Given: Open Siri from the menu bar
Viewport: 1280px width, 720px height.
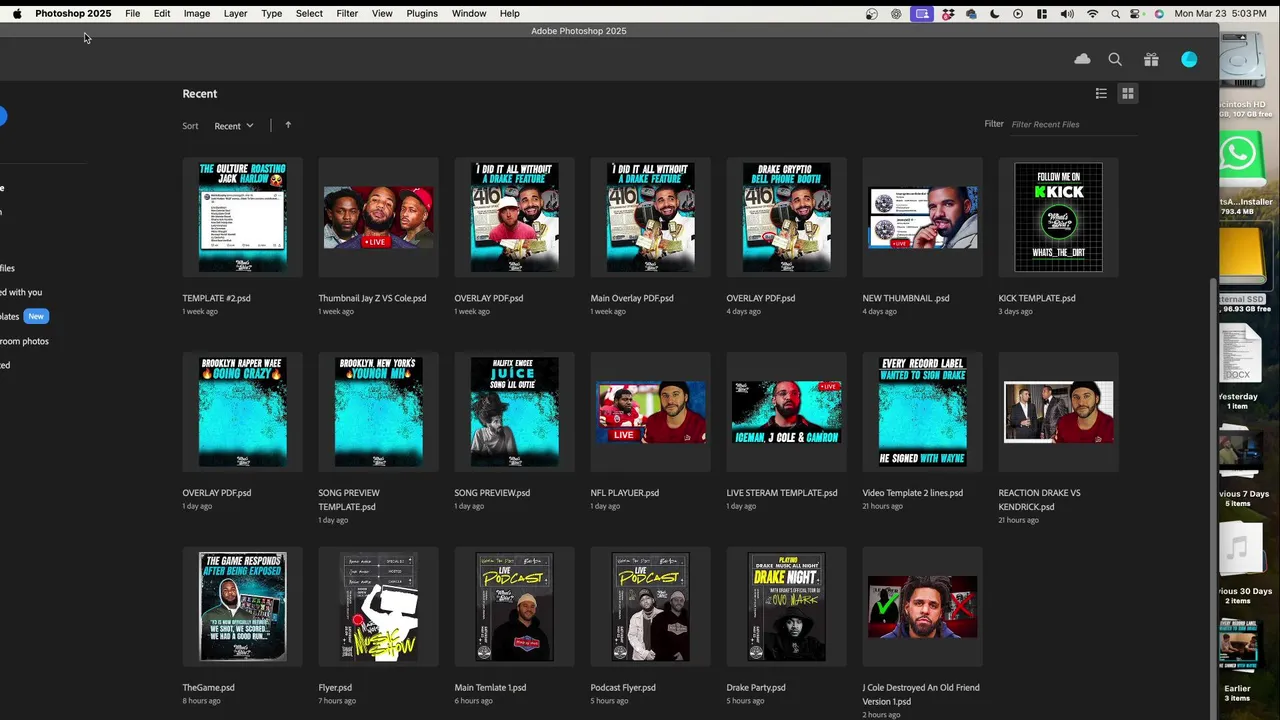Looking at the screenshot, I should pyautogui.click(x=1159, y=13).
